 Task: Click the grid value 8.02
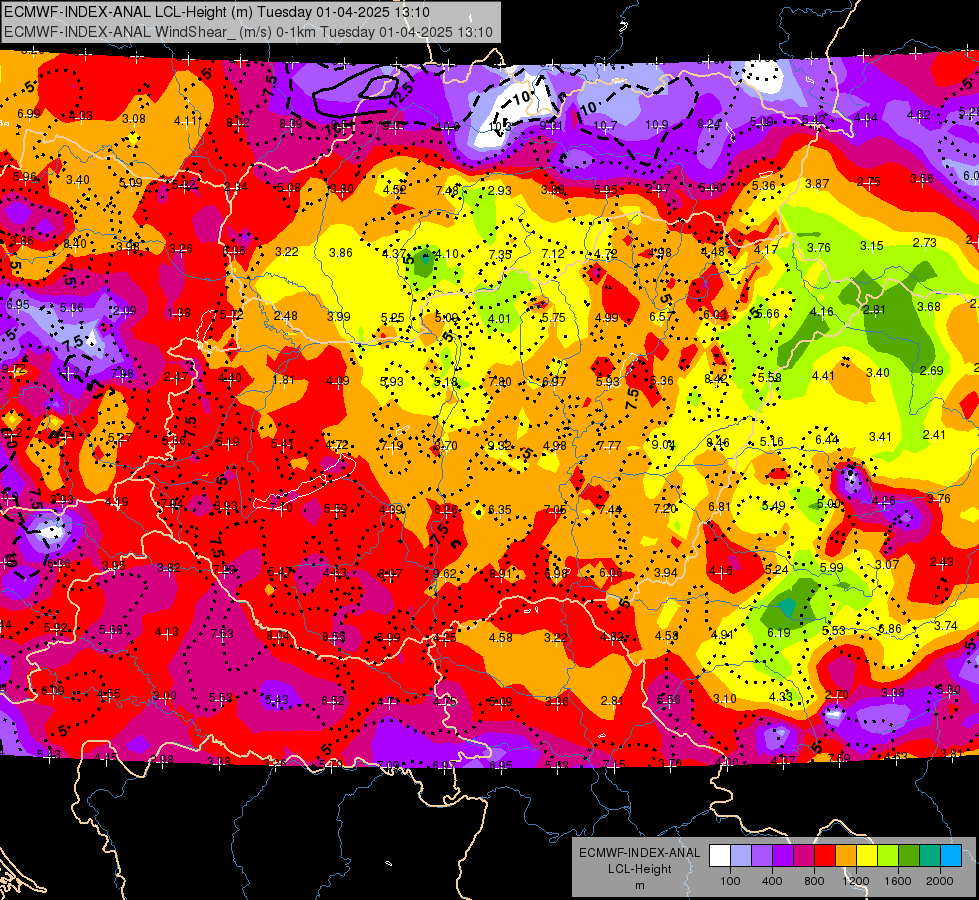point(238,123)
